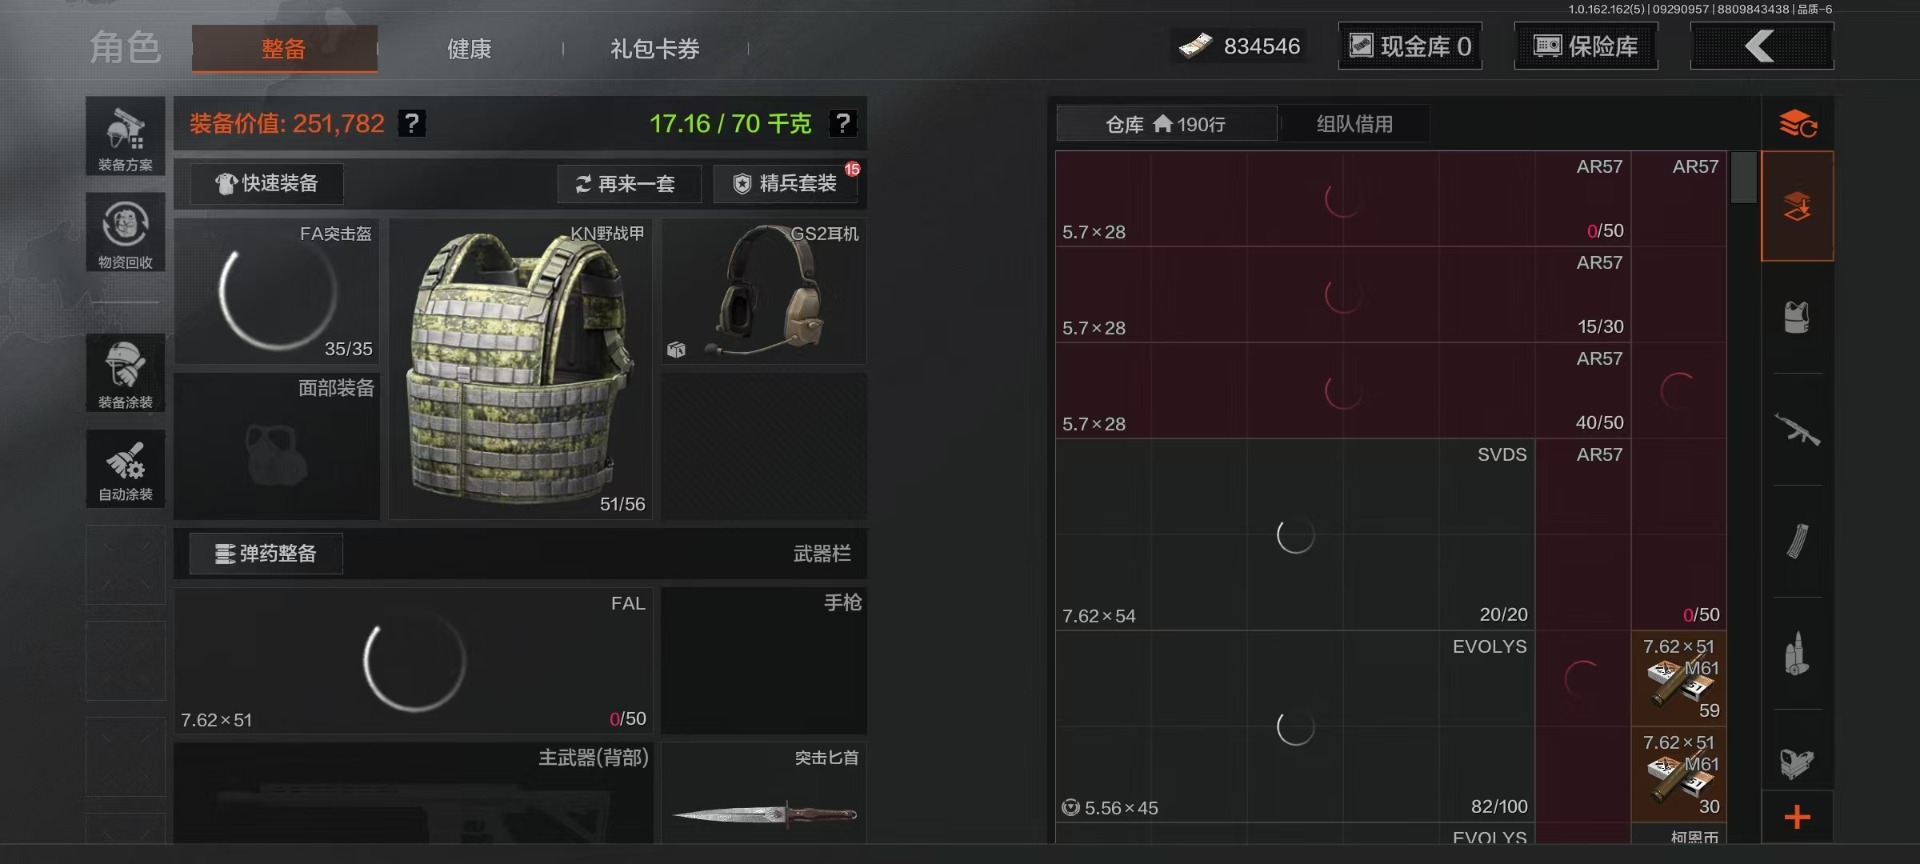Open the 现金库 vault button
This screenshot has height=864, width=1920.
[1410, 46]
